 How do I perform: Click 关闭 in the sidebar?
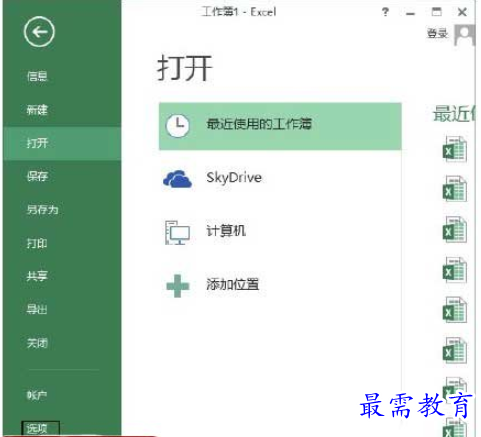37,343
